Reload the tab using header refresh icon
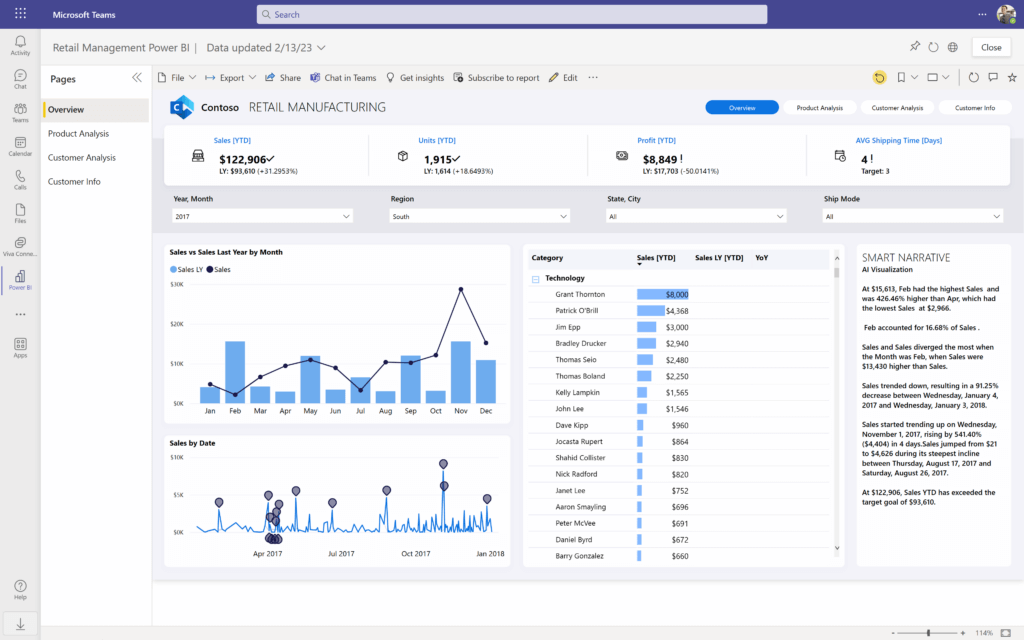 (x=933, y=47)
